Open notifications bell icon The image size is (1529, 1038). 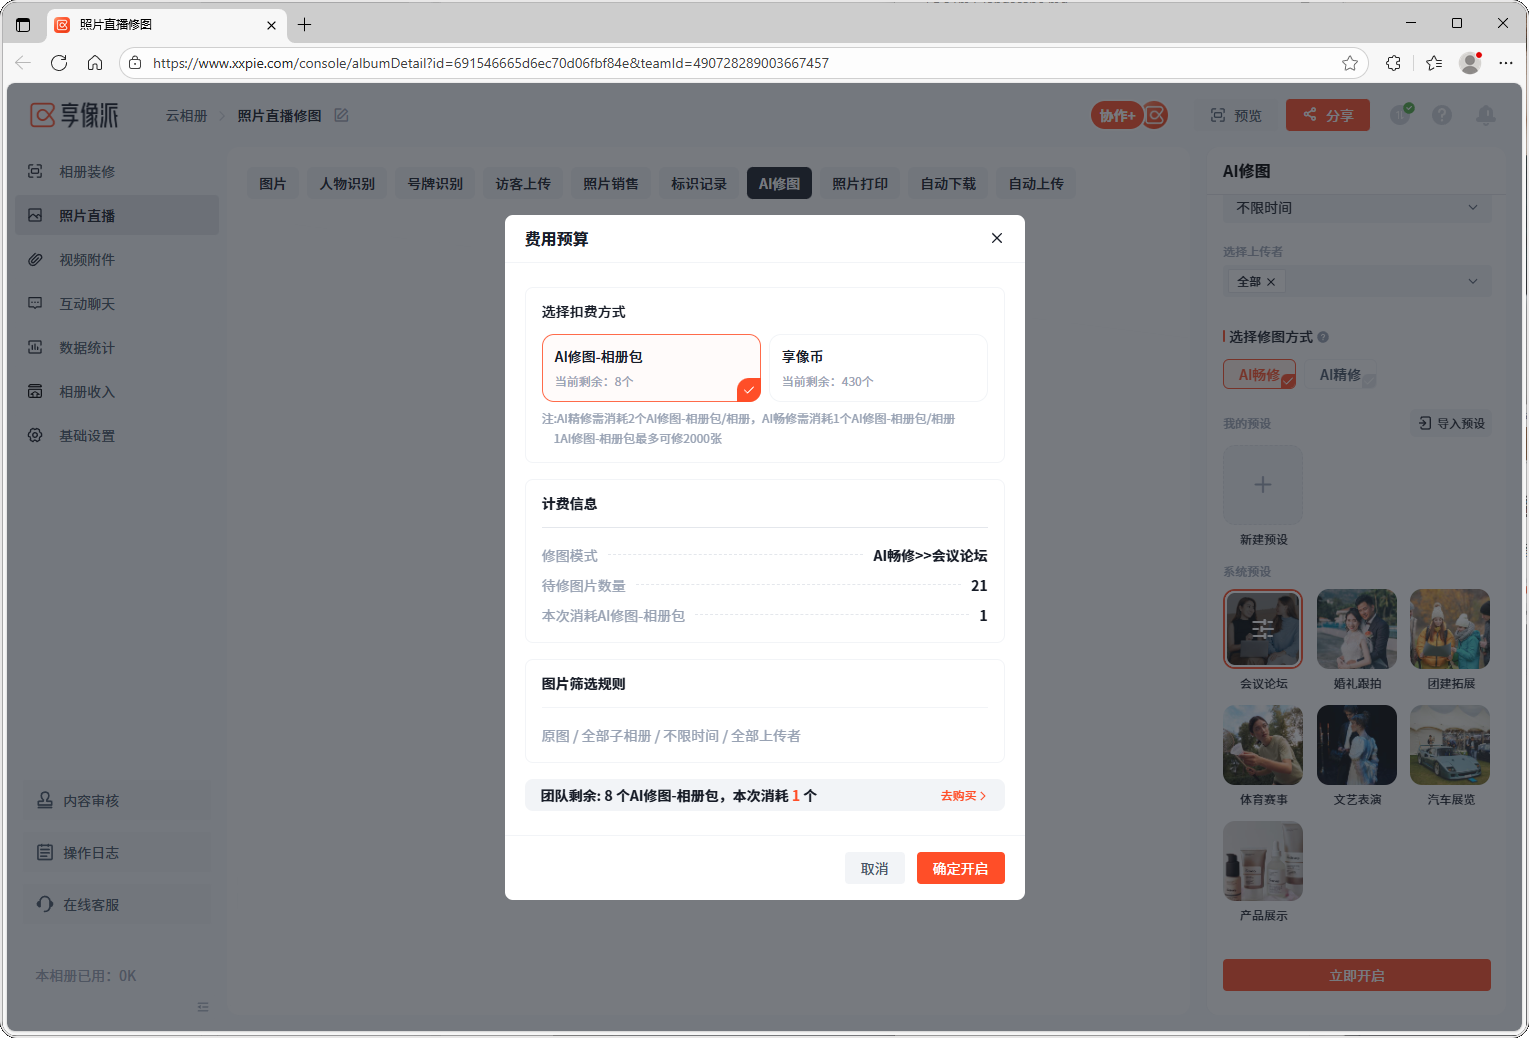1485,116
